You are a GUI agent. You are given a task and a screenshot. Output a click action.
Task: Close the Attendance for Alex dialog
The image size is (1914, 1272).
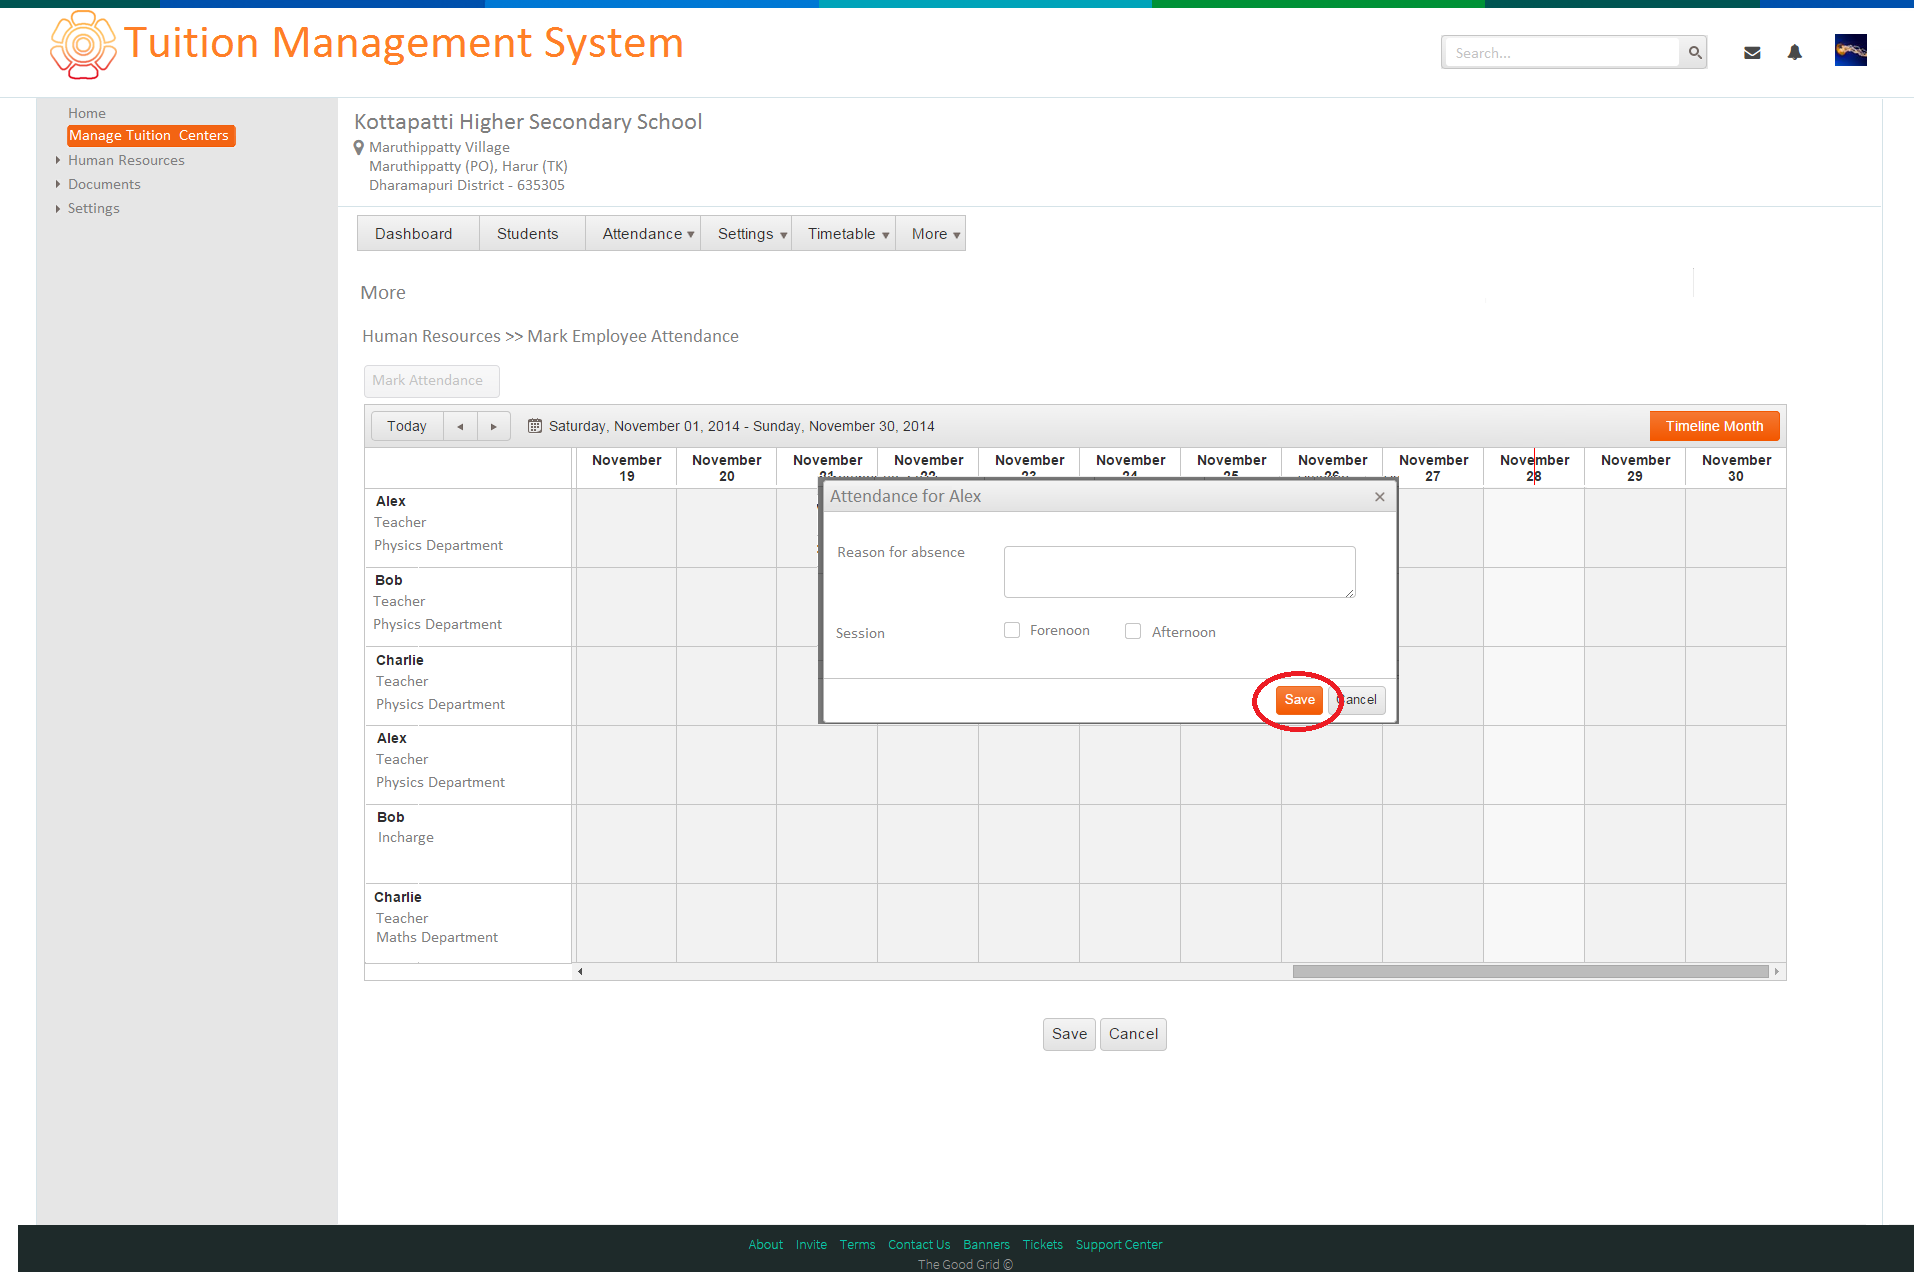click(1380, 496)
